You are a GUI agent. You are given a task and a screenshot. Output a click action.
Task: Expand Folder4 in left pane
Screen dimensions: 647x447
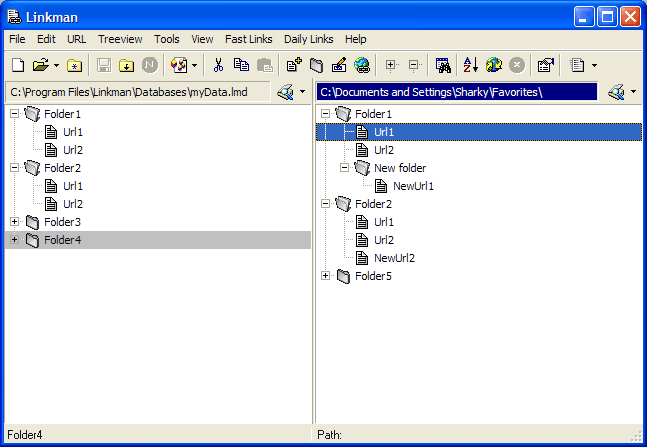(x=14, y=239)
